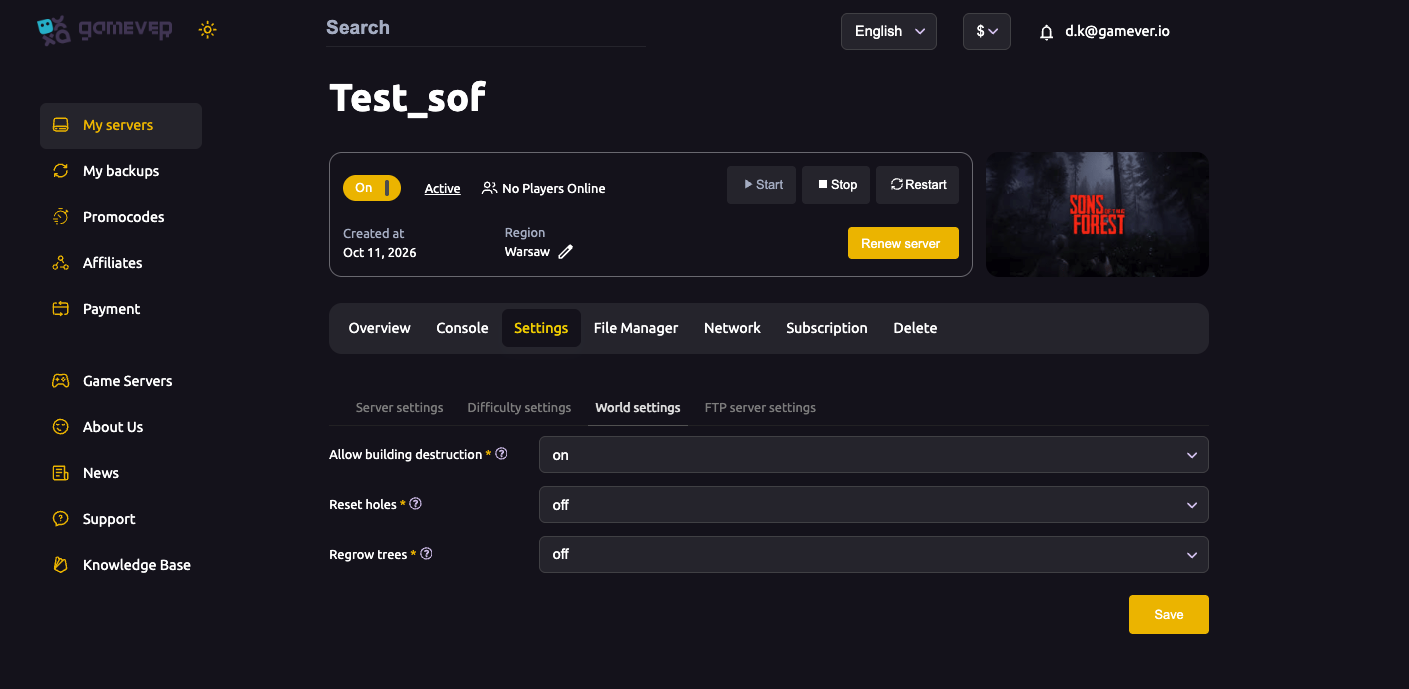Show help for Reset holes

[x=416, y=504]
